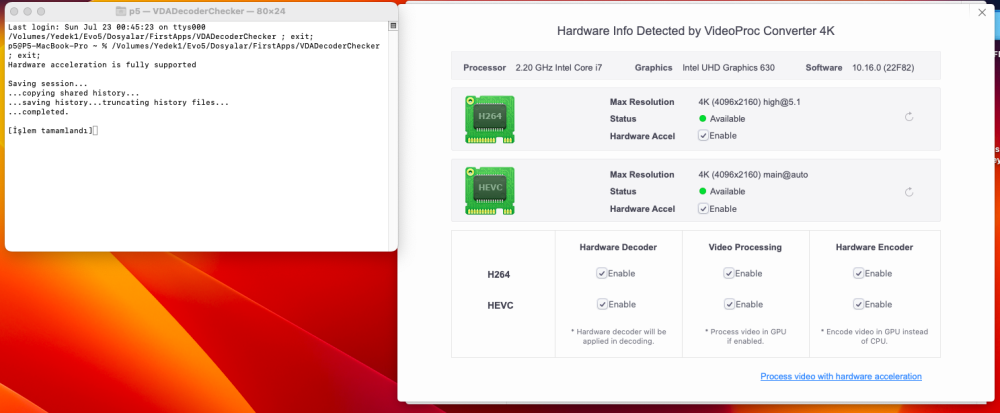Disable HEVC Hardware Accel in the HEVC Max Resolution panel
Screen dimensions: 1000x413
703,208
